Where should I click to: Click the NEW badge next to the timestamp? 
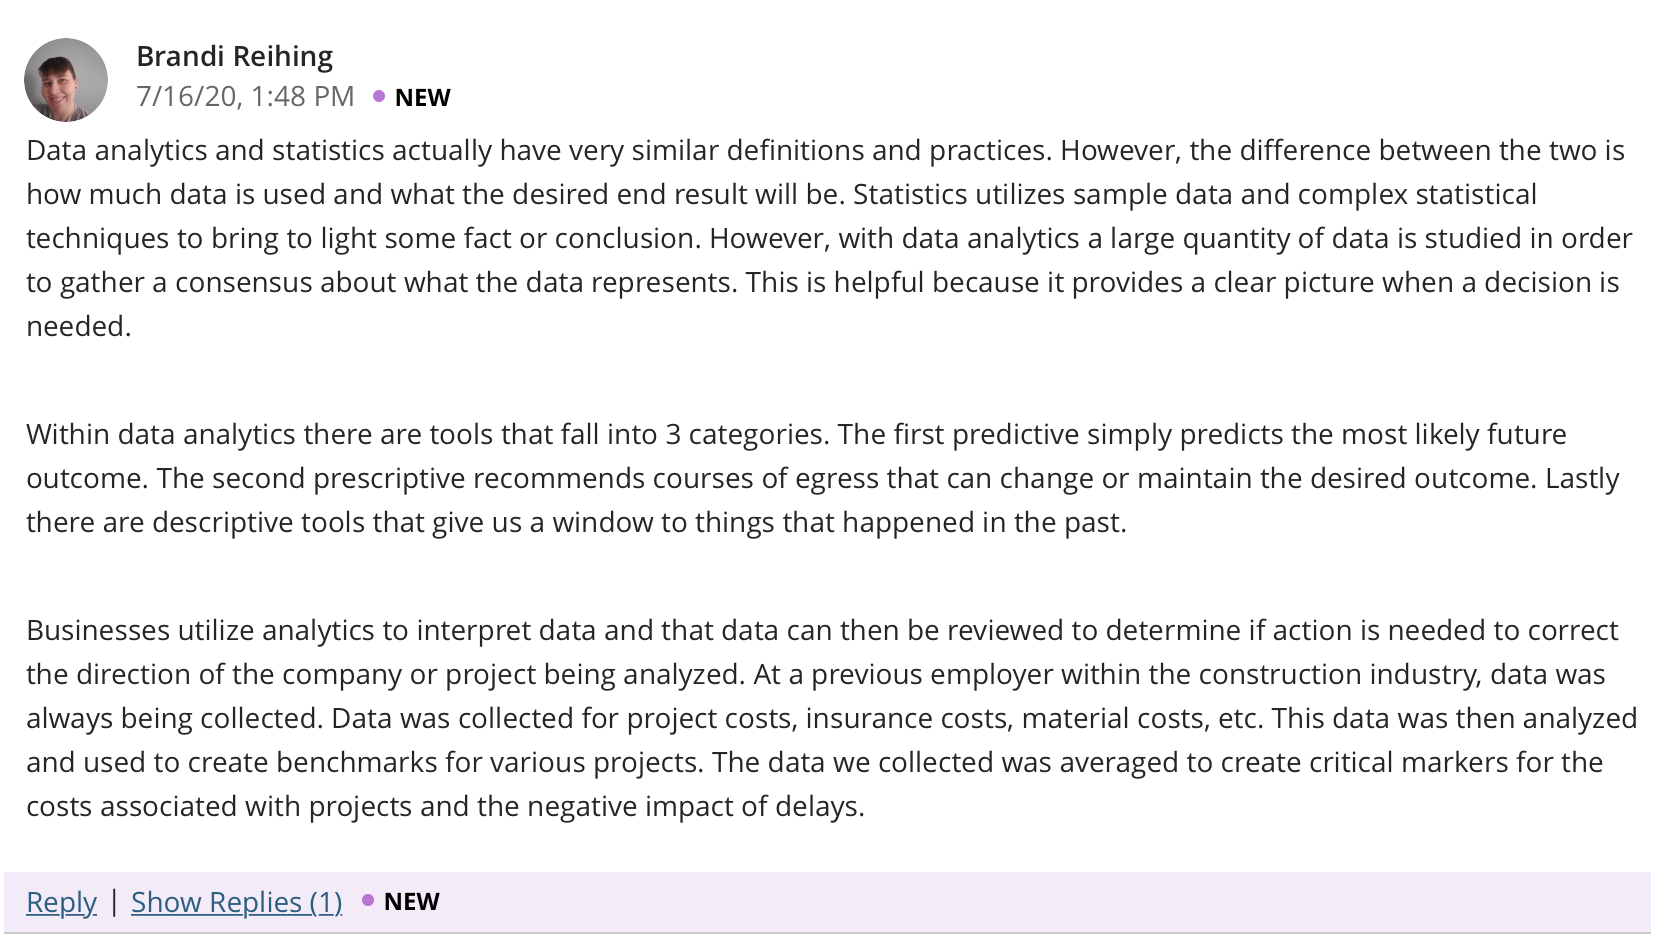(422, 97)
